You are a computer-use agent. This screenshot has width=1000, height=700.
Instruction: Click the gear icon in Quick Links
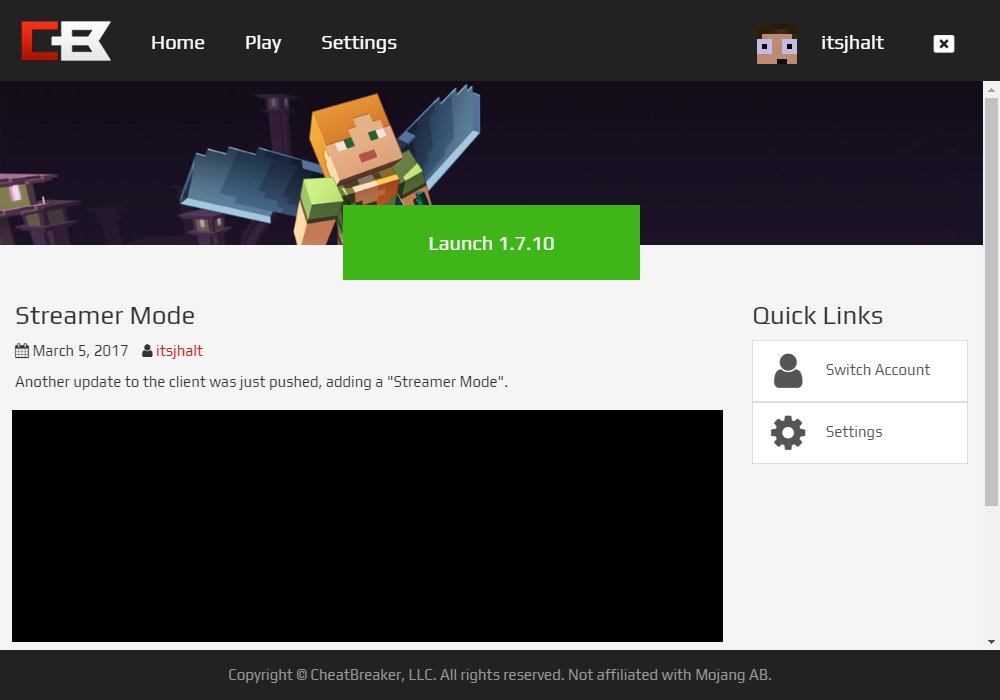point(788,432)
